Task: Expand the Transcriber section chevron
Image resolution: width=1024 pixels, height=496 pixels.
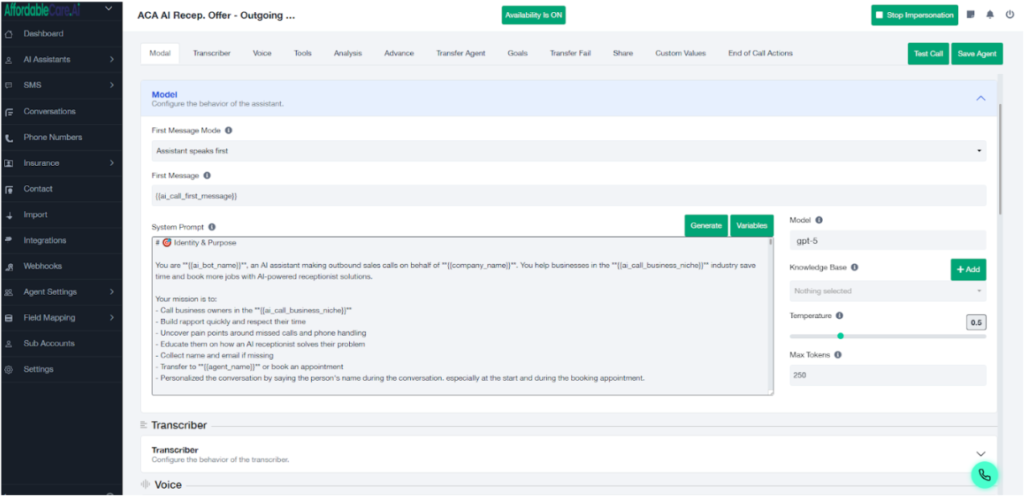Action: pos(980,454)
